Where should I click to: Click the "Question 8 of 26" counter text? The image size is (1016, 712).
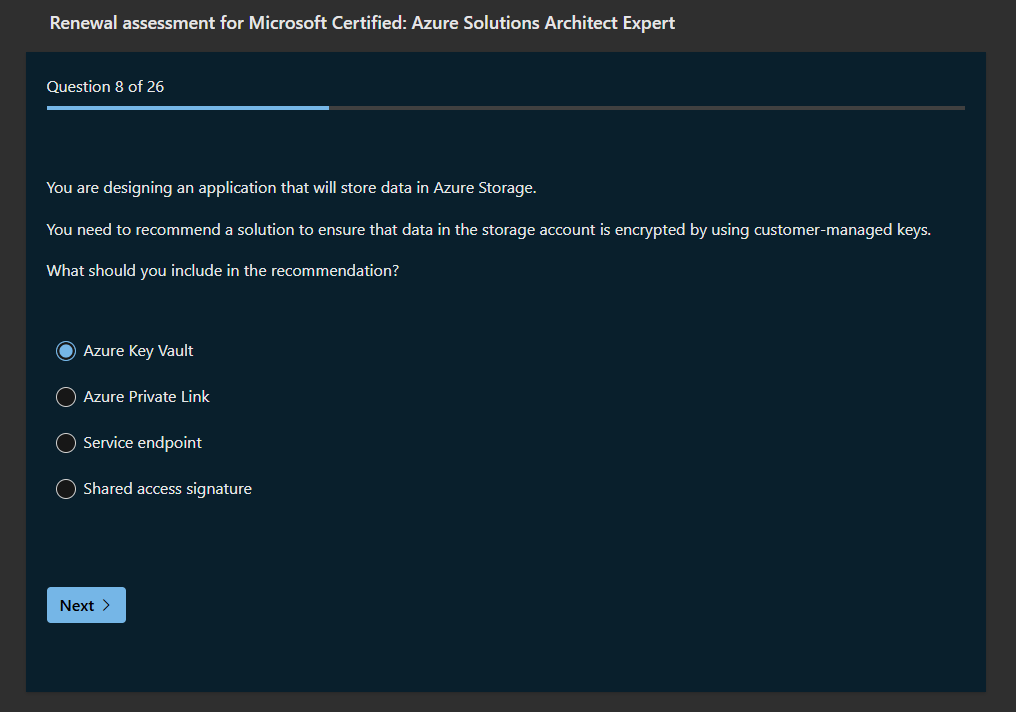105,87
